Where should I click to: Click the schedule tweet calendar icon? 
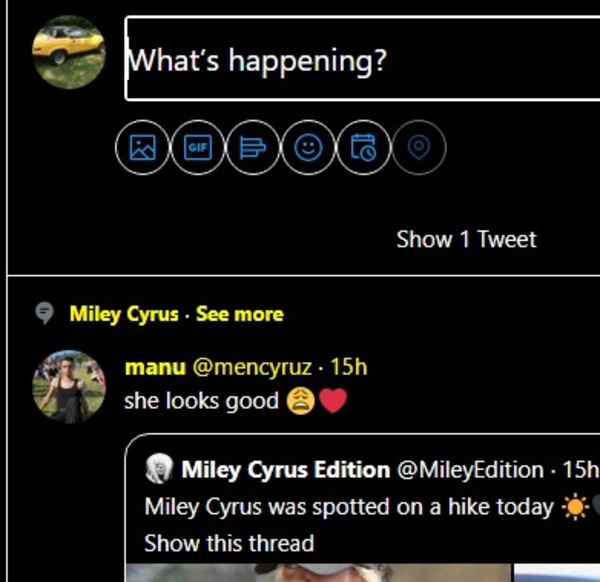363,148
